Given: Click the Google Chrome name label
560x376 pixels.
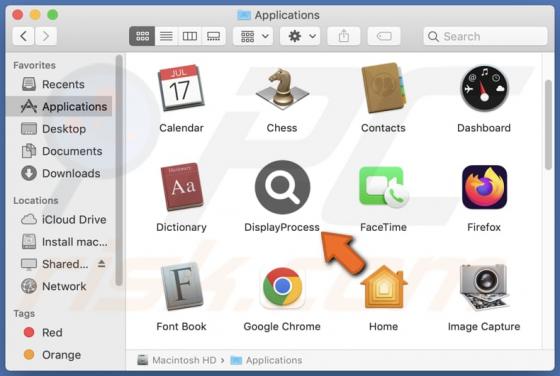Looking at the screenshot, I should (x=282, y=326).
